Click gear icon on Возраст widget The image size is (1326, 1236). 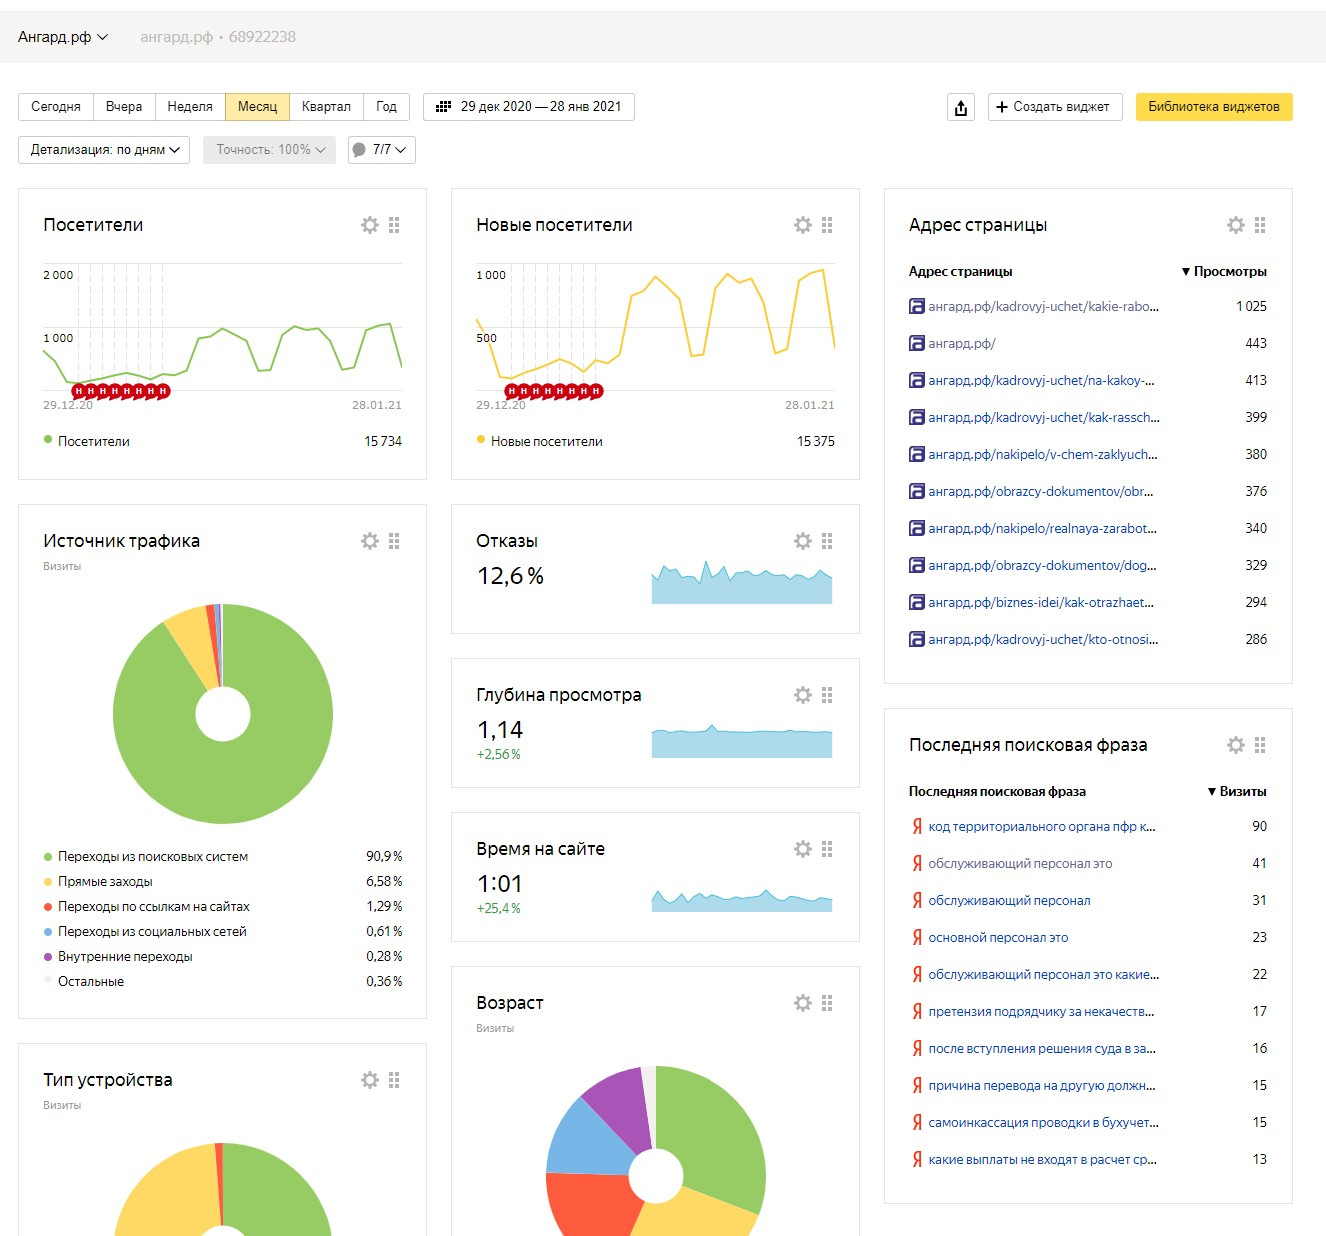point(803,1003)
